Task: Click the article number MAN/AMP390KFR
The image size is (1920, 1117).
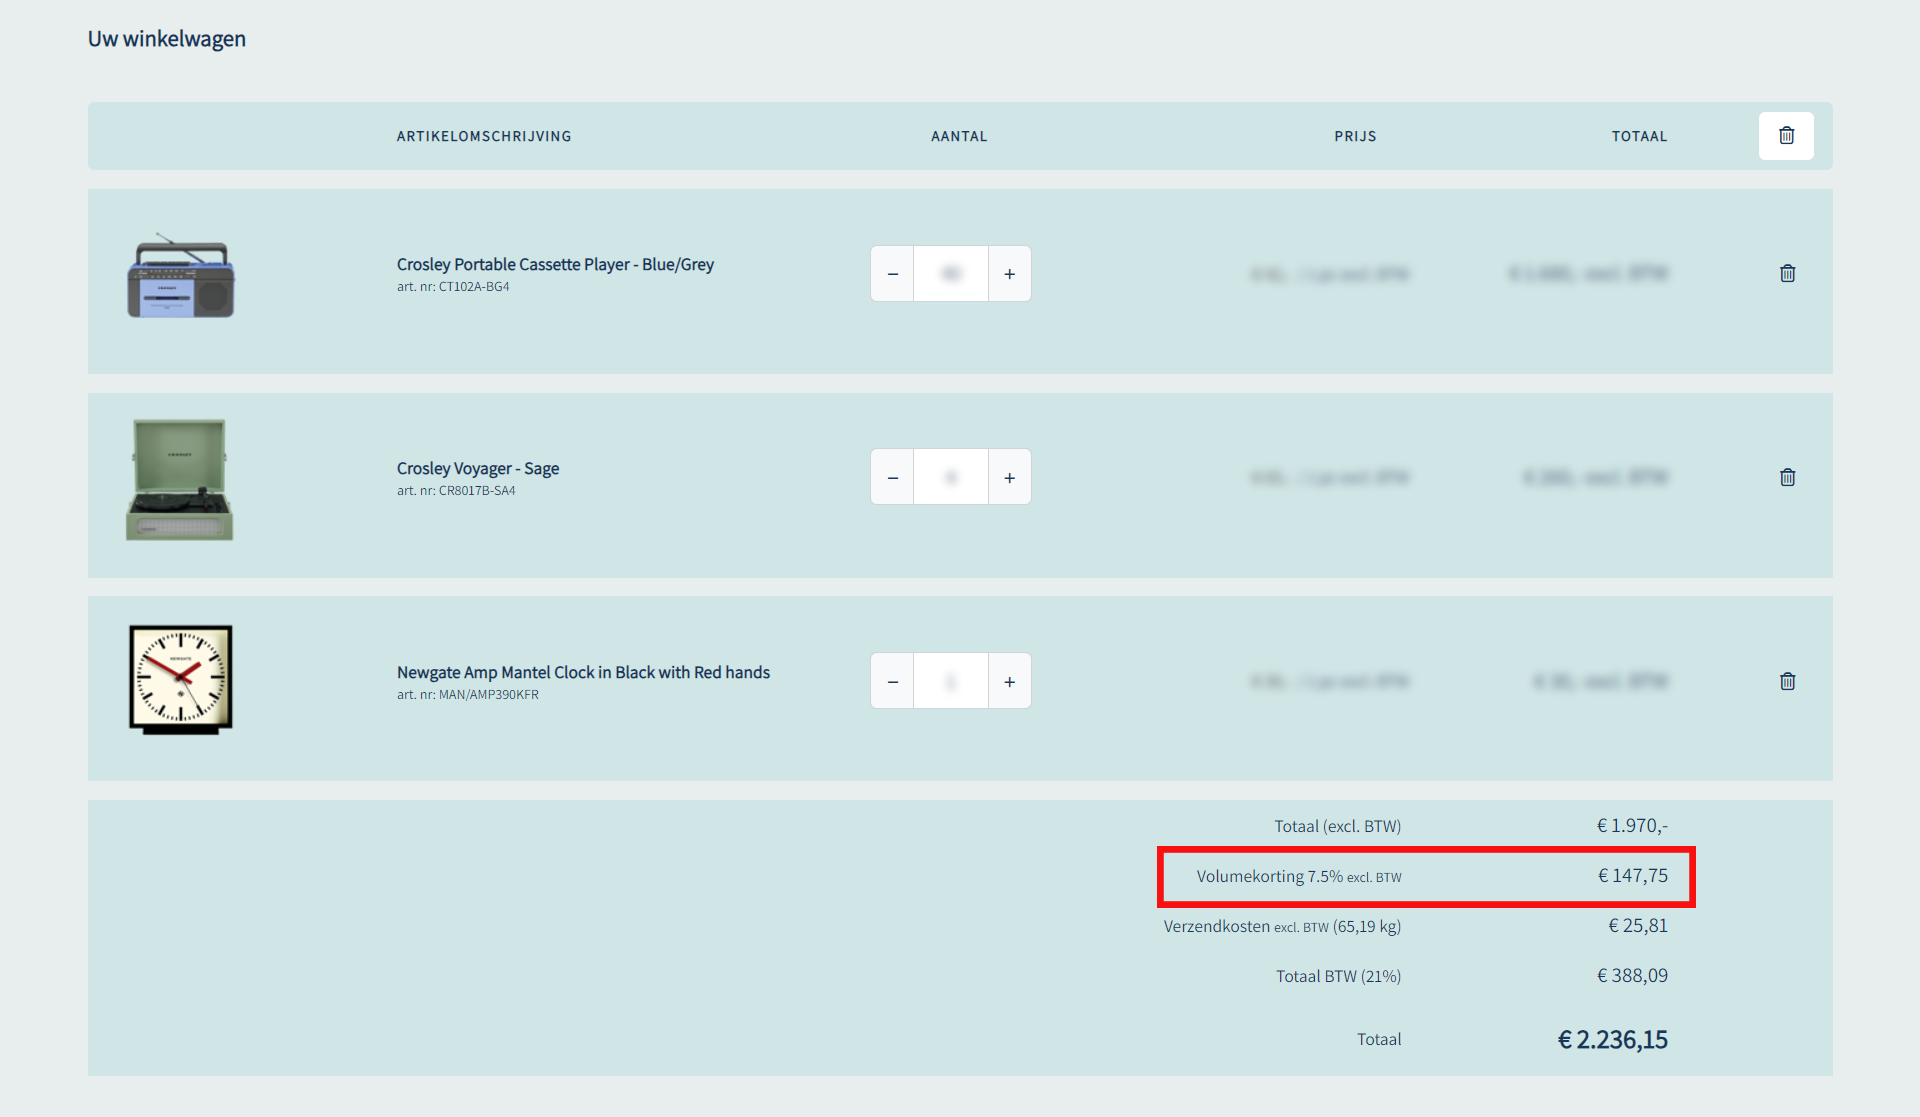Action: pyautogui.click(x=489, y=695)
